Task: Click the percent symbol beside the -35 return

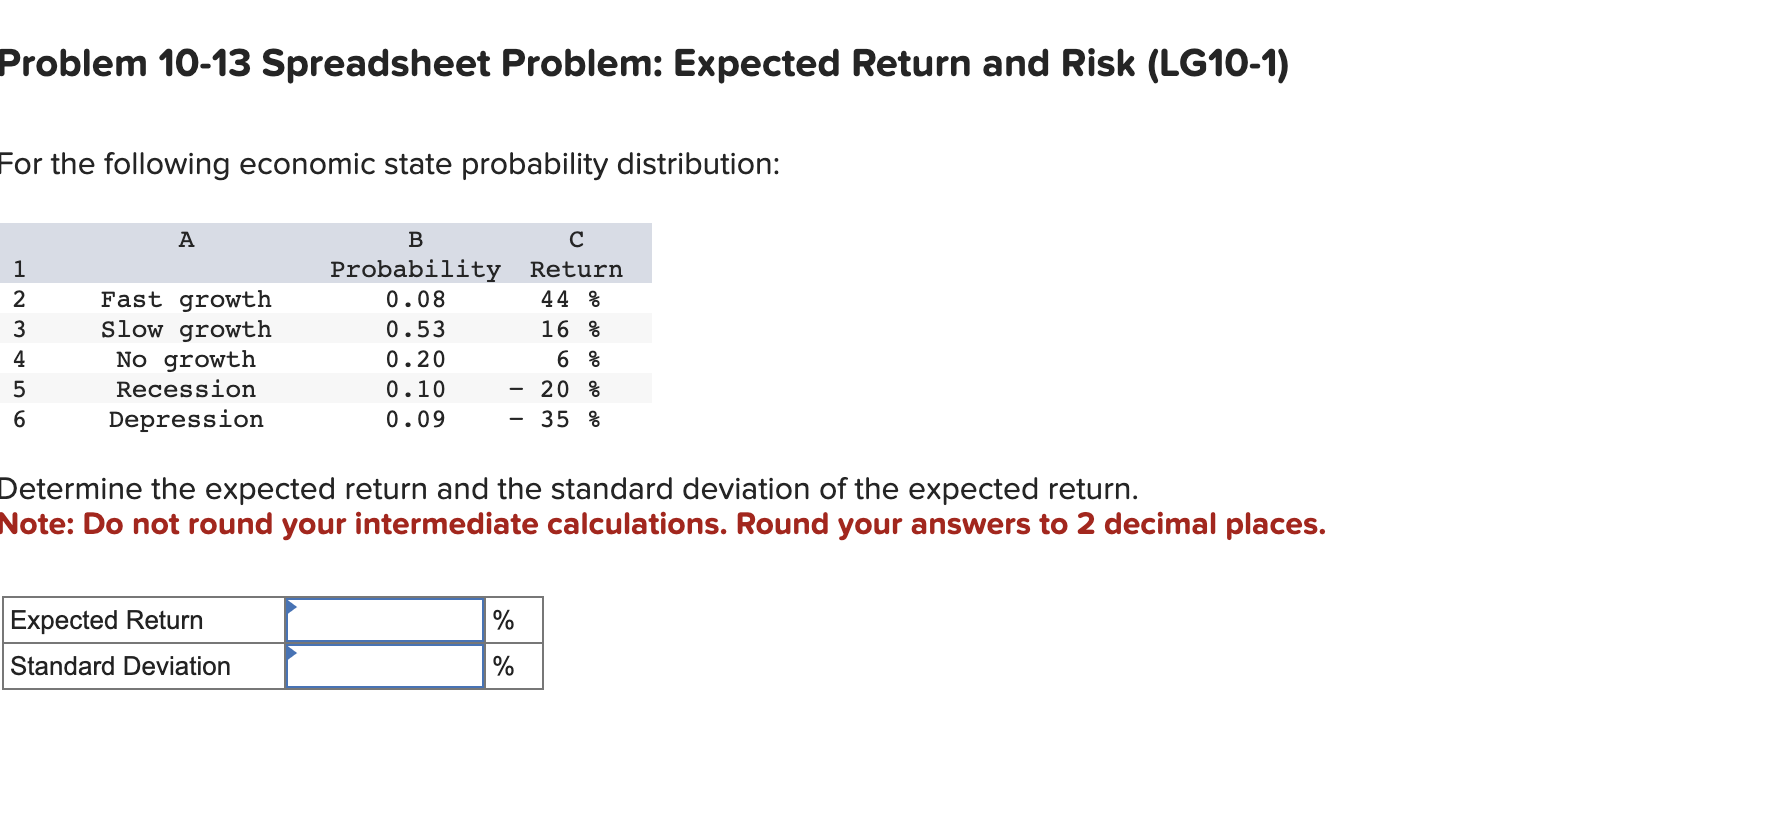Action: click(593, 419)
